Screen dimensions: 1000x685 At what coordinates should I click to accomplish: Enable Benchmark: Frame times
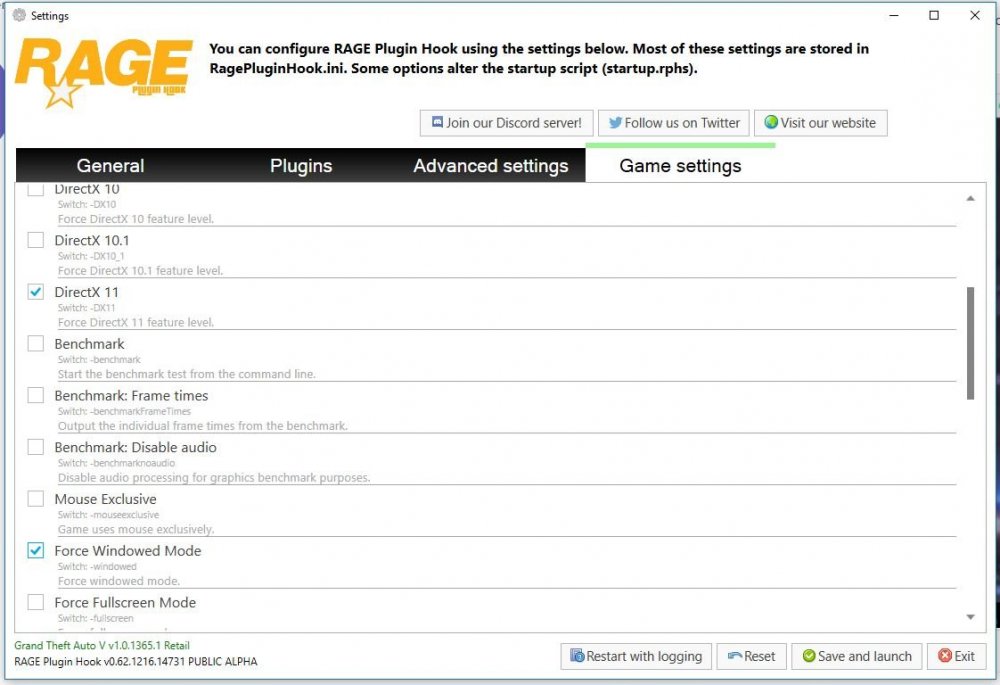tap(36, 395)
